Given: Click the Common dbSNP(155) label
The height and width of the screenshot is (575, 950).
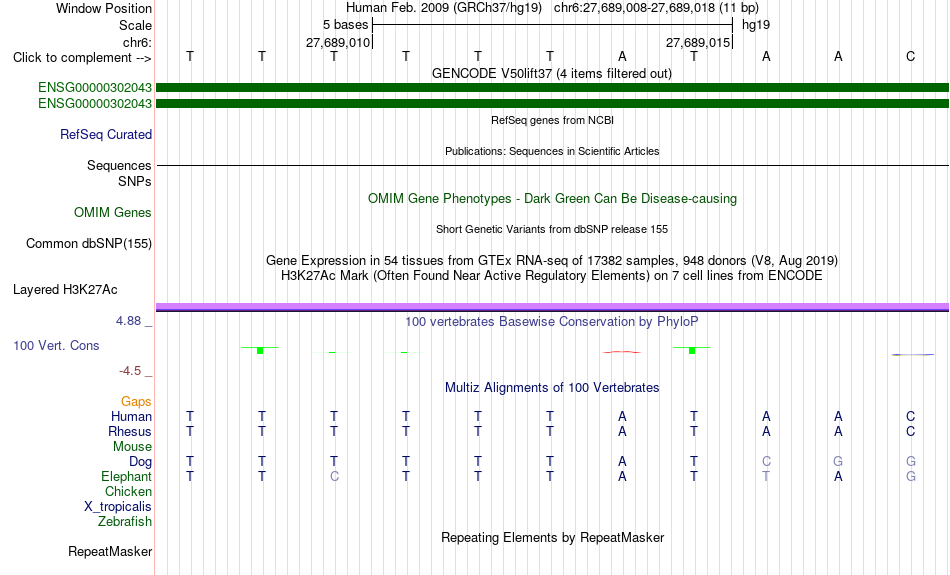Looking at the screenshot, I should click(x=88, y=244).
